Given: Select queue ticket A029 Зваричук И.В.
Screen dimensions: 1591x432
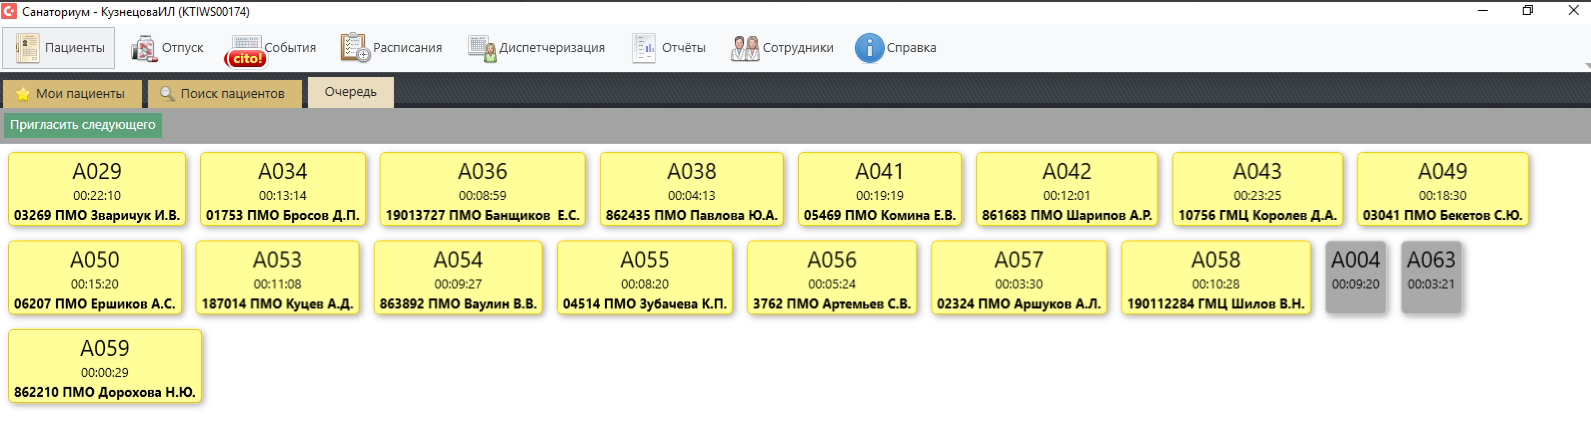Looking at the screenshot, I should (97, 189).
